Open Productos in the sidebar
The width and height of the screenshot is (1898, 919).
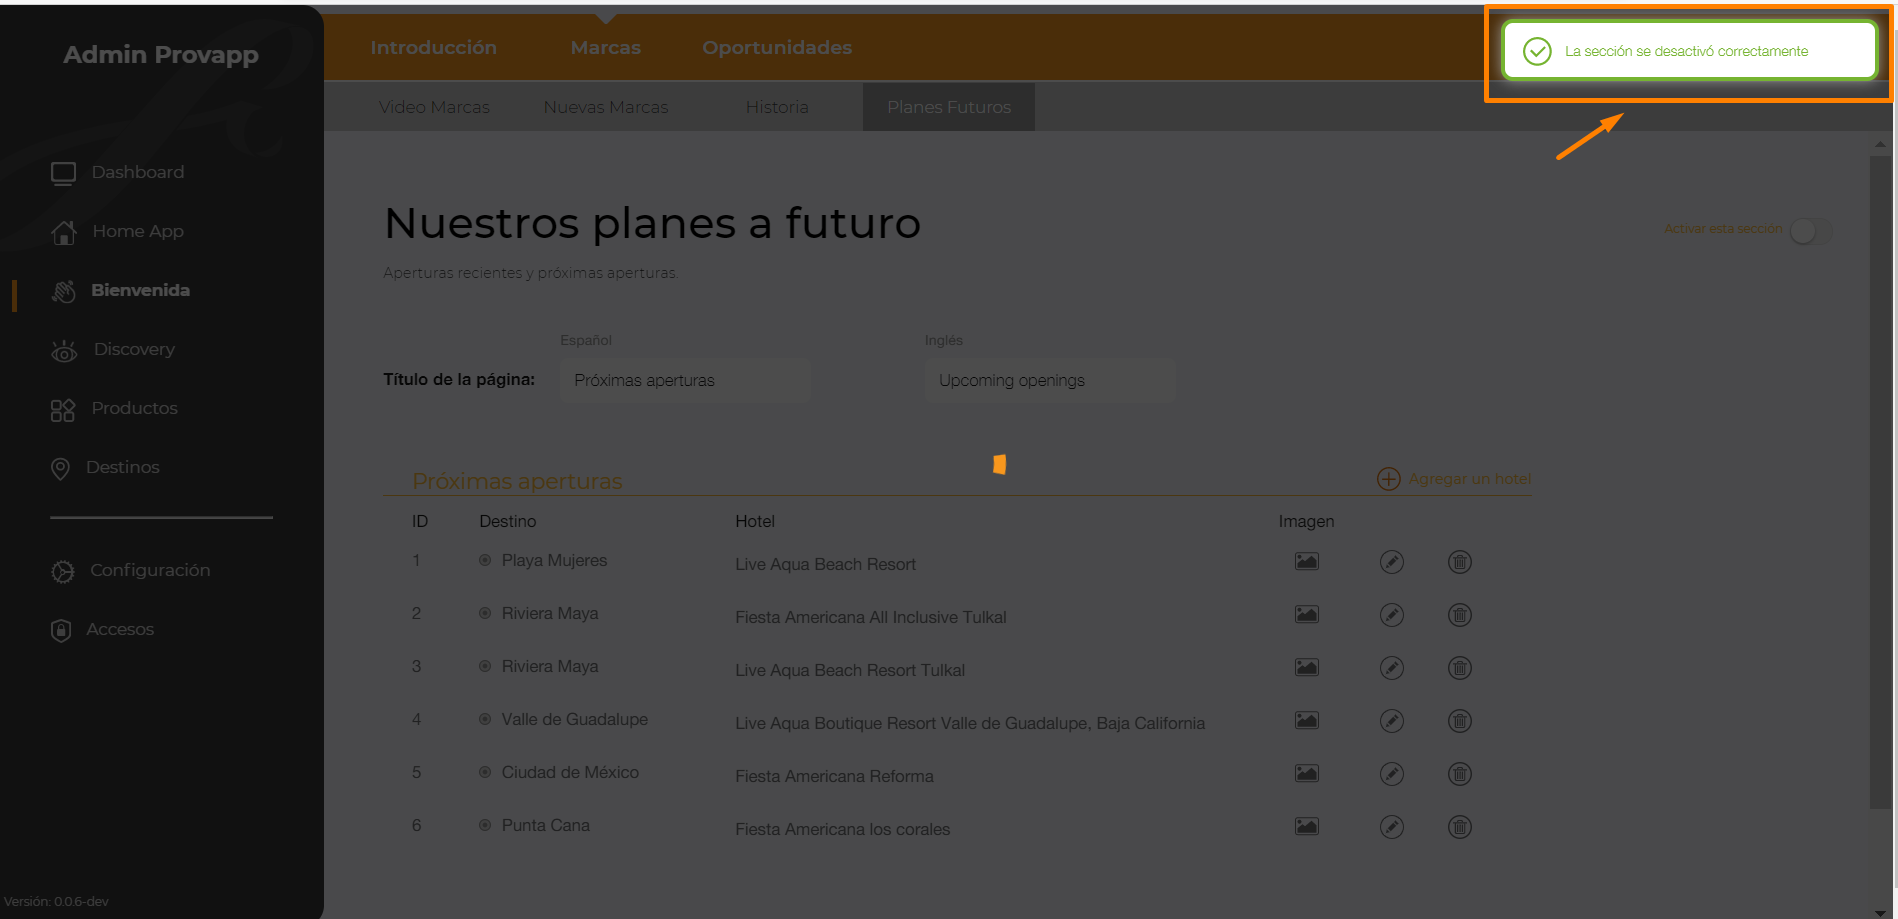[134, 408]
